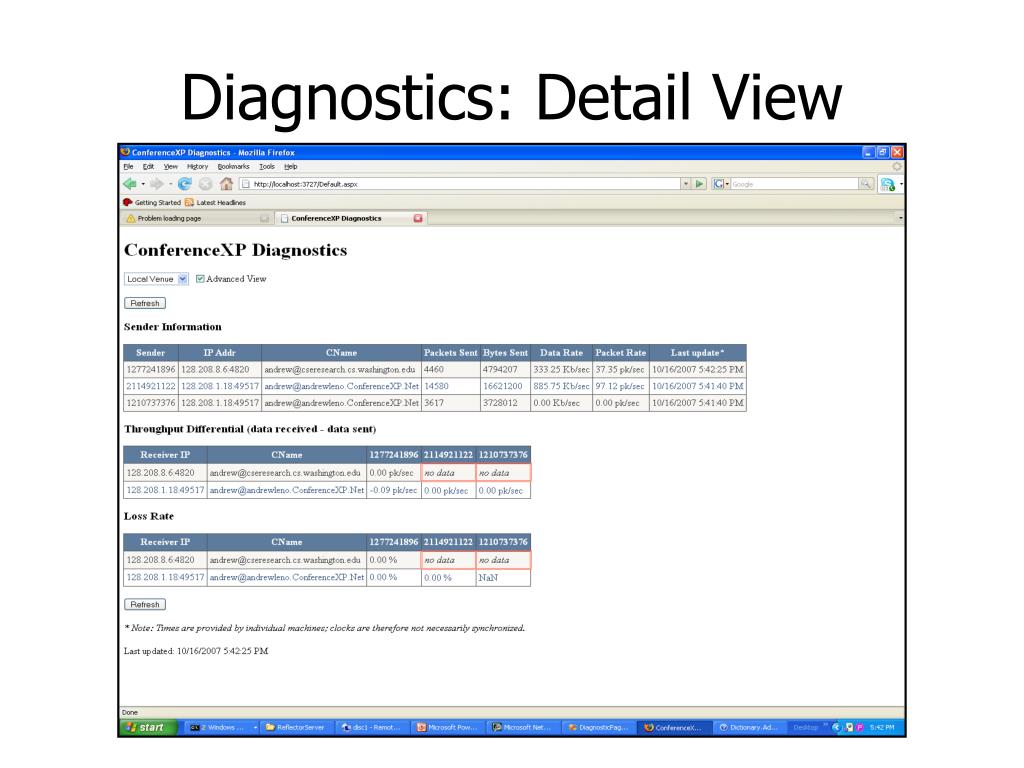Click the -0.09 pk/sec throughput cell
The width and height of the screenshot is (1024, 768).
(x=393, y=490)
